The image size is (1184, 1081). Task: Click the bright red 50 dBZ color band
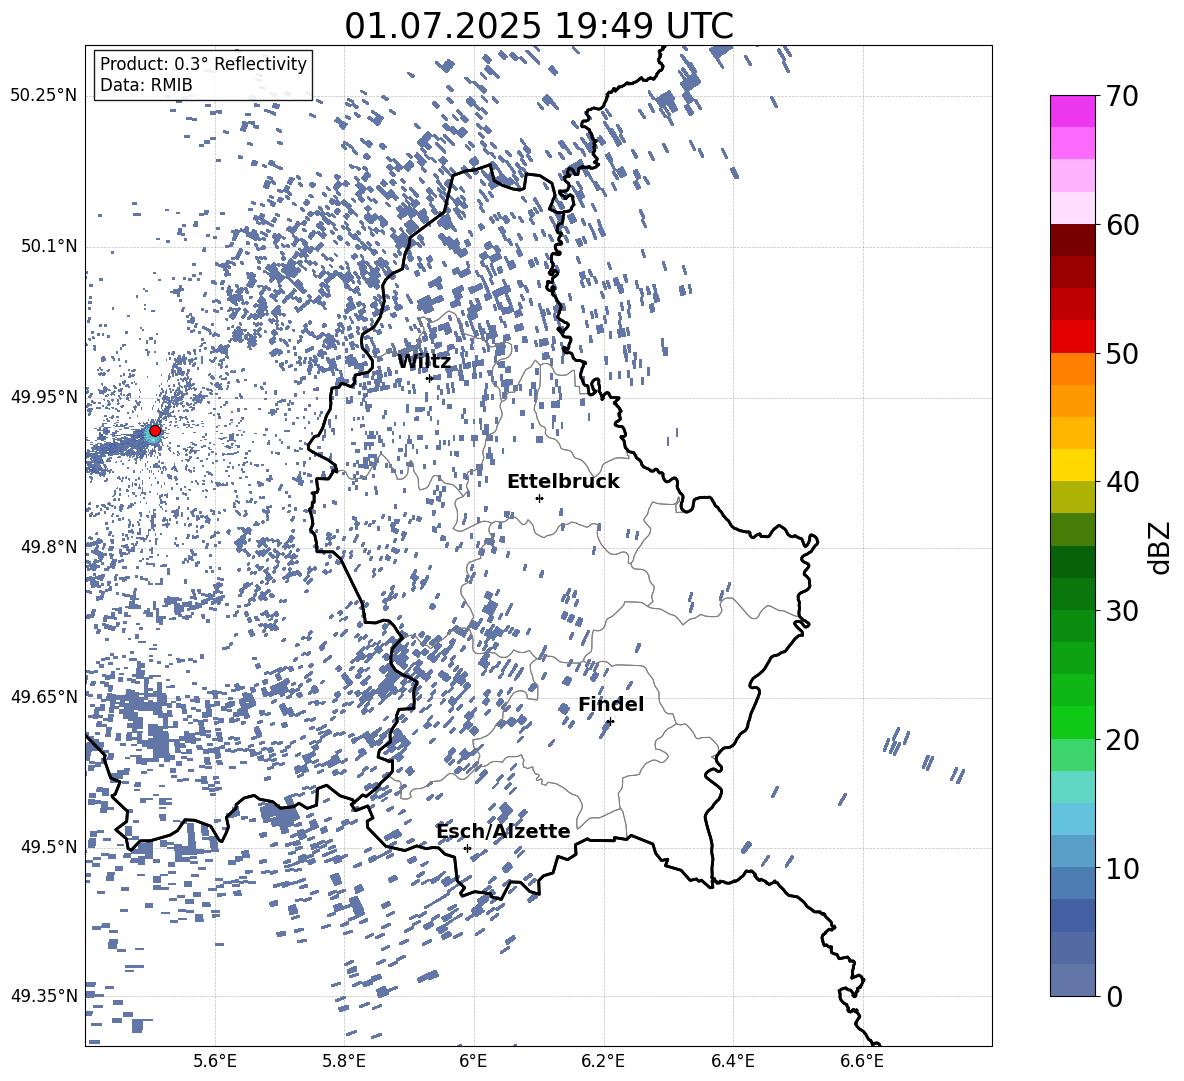(x=1072, y=337)
